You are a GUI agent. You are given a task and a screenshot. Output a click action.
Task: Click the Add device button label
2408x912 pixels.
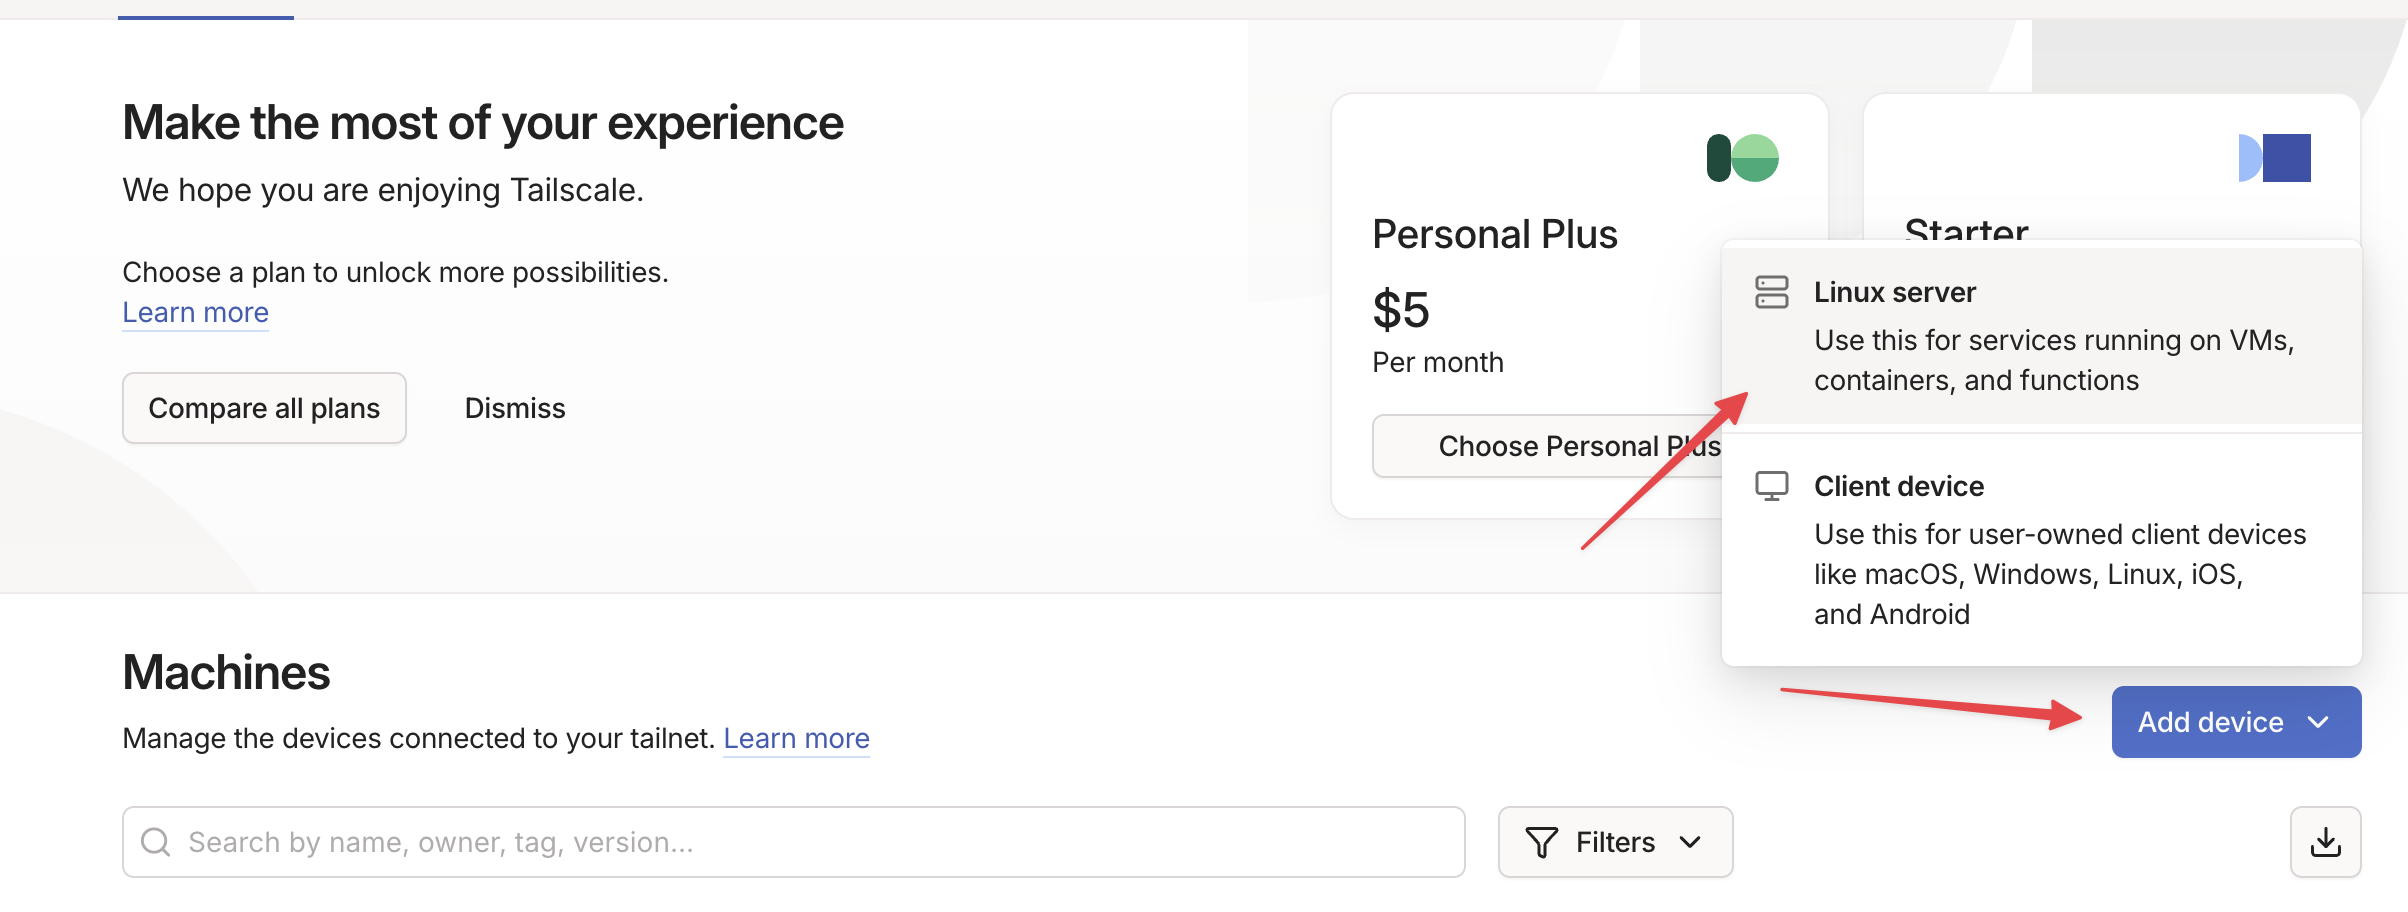(2210, 722)
